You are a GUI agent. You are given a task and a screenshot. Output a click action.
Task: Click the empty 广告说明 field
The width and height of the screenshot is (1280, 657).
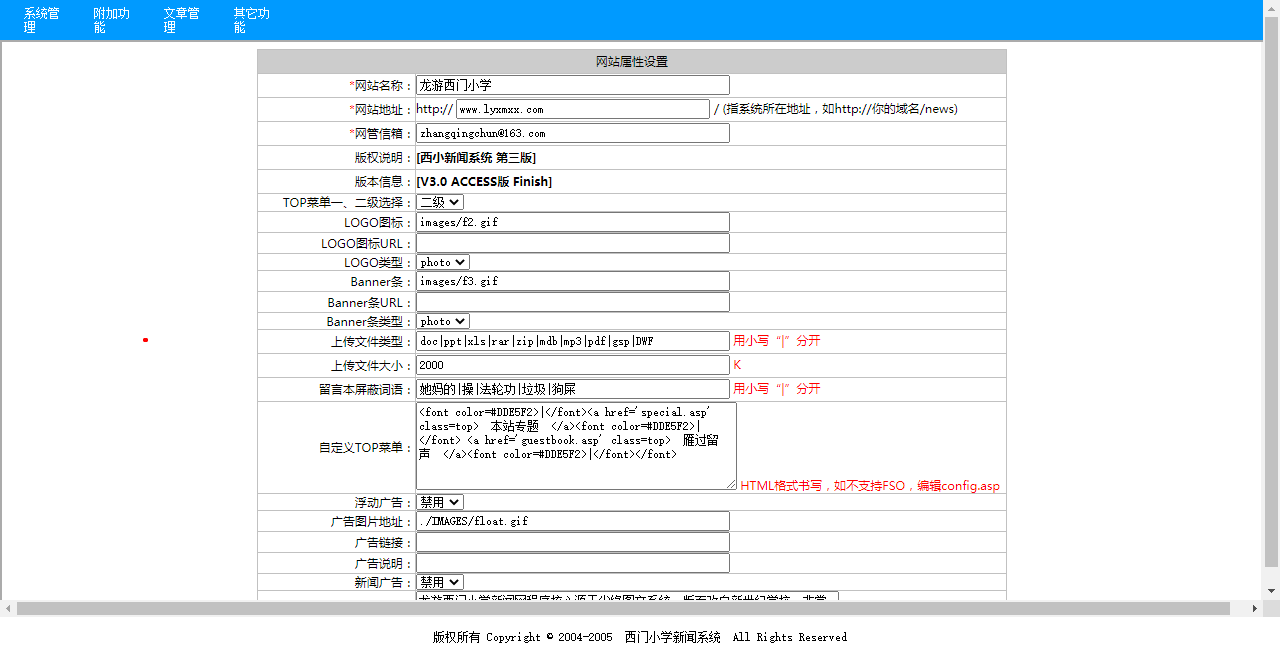(x=573, y=563)
